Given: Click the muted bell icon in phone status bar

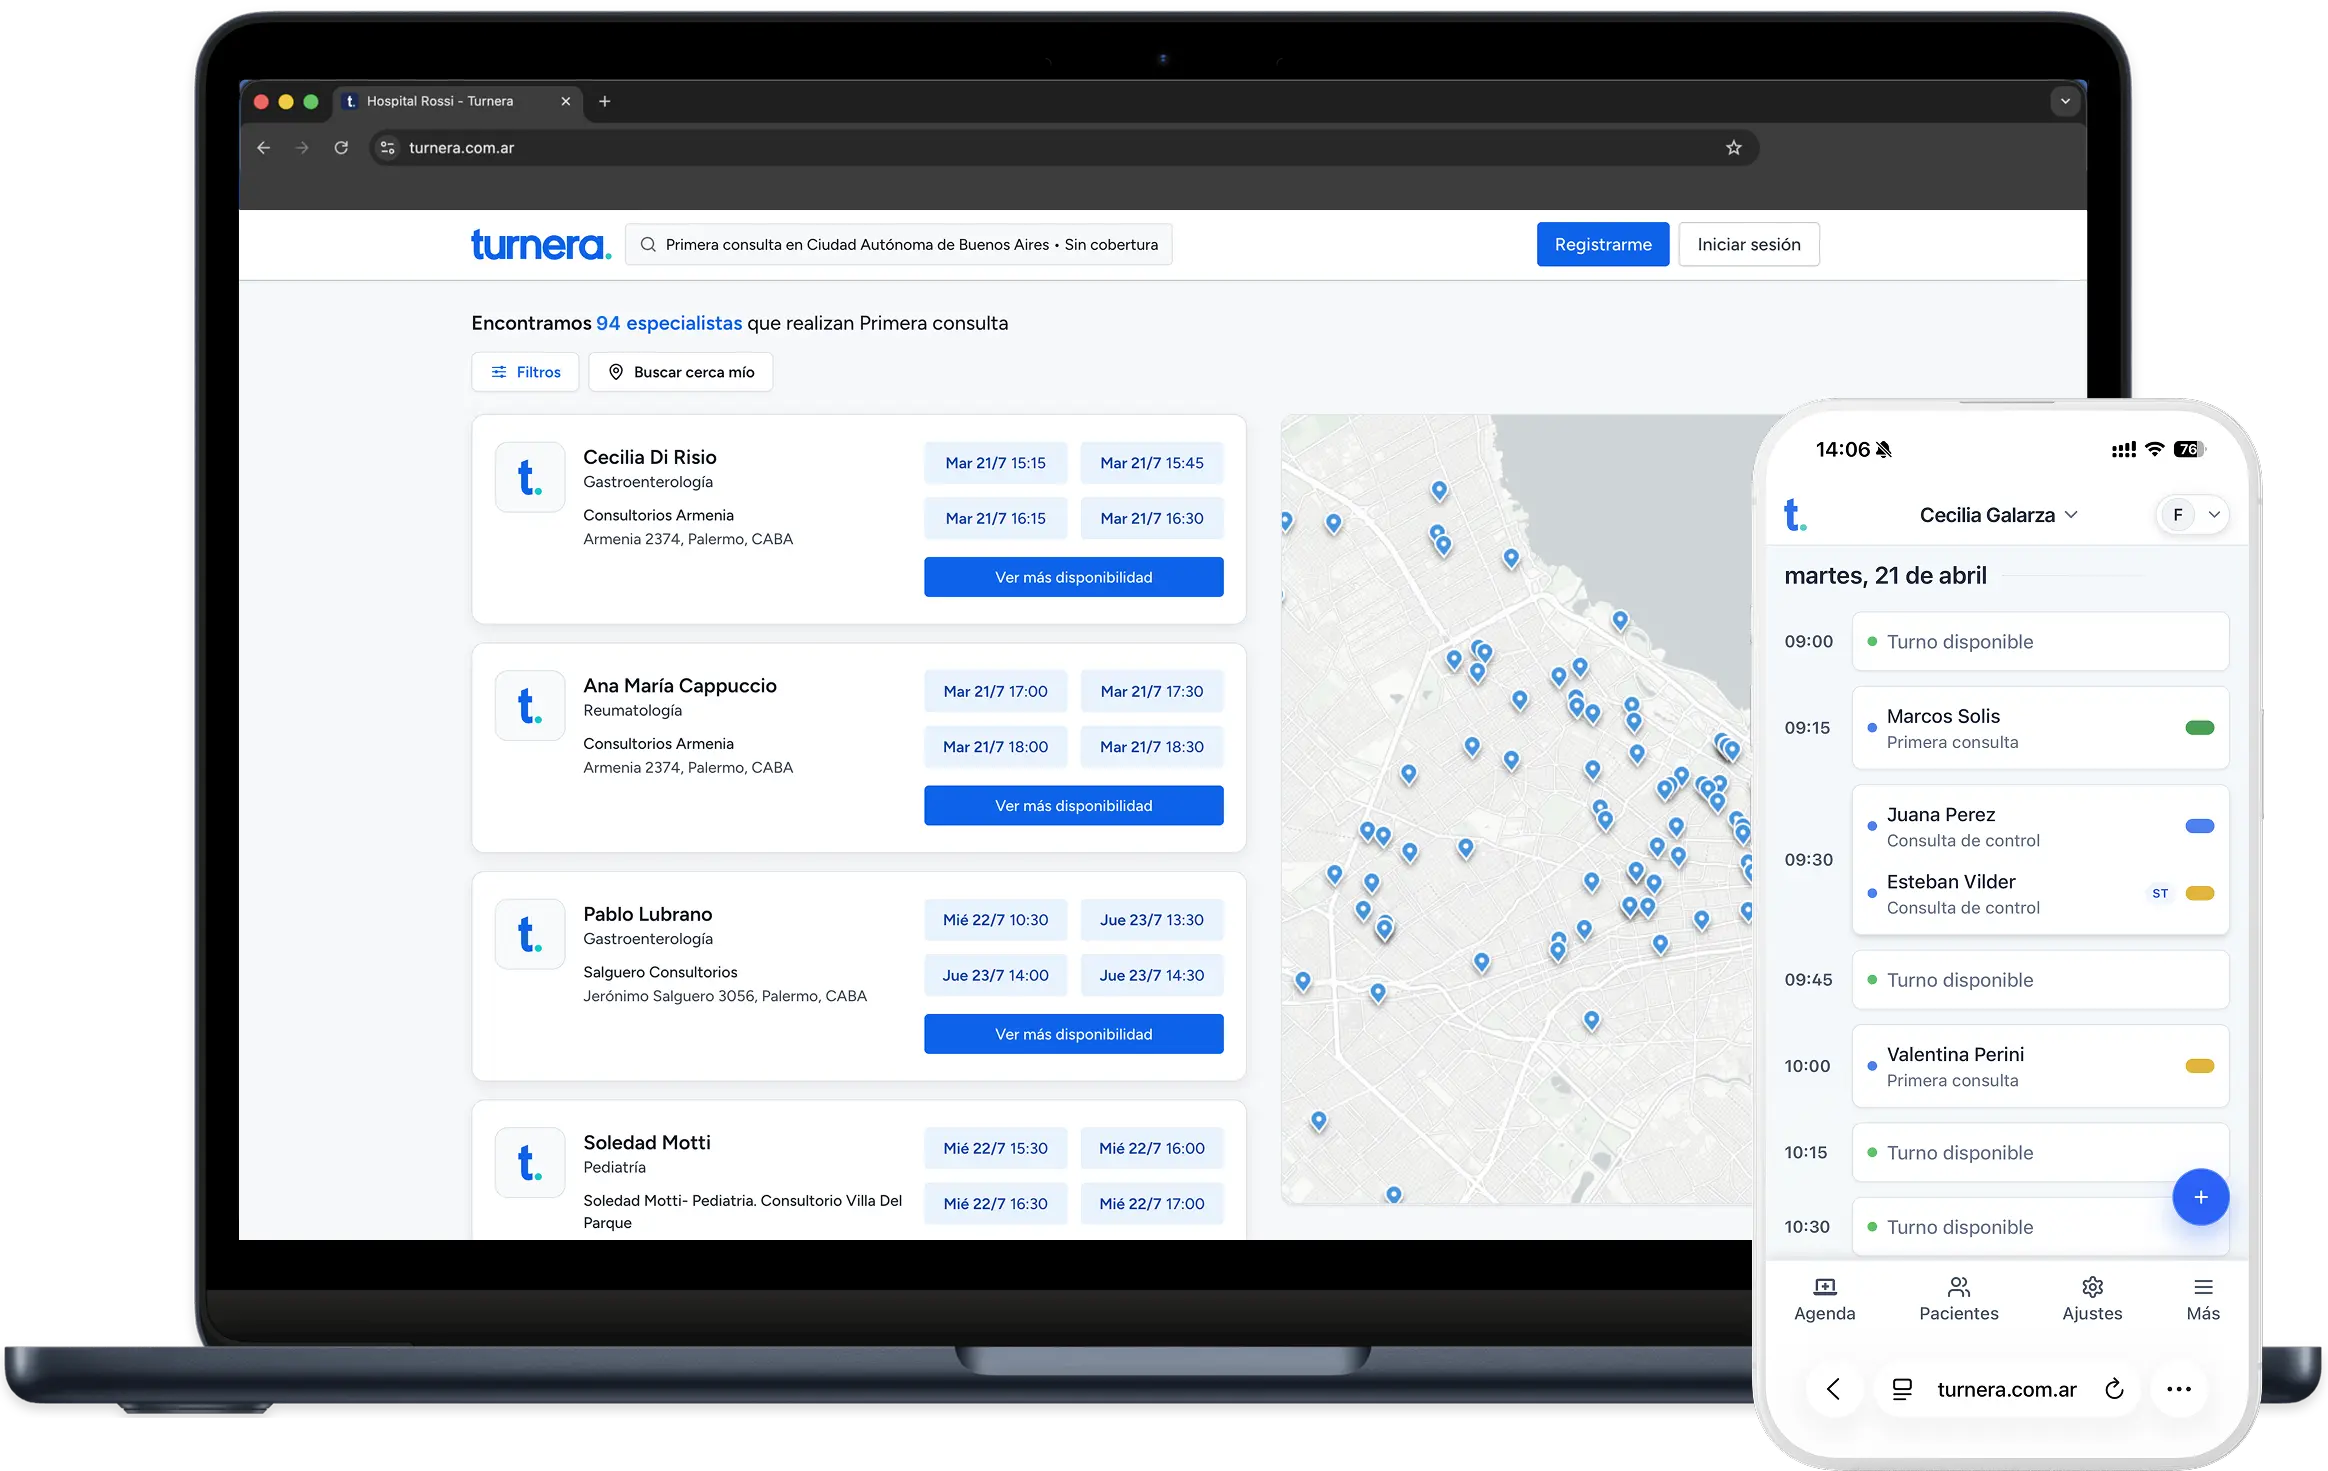Looking at the screenshot, I should click(x=1884, y=450).
